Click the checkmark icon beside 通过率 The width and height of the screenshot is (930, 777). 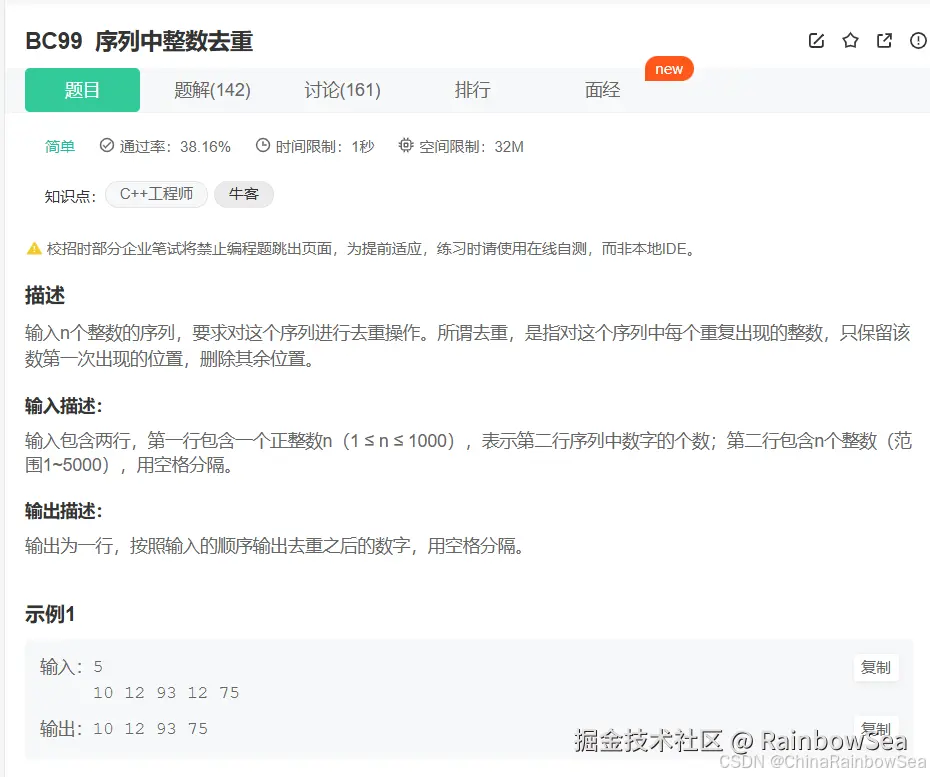point(106,145)
